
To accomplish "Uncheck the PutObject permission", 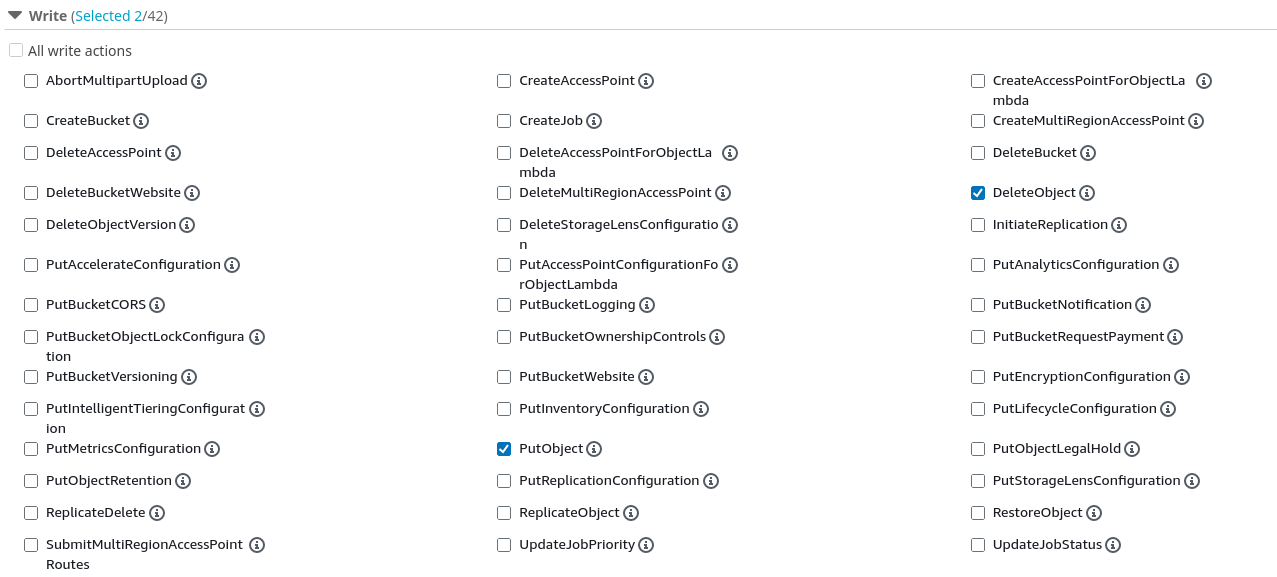I will [x=503, y=448].
